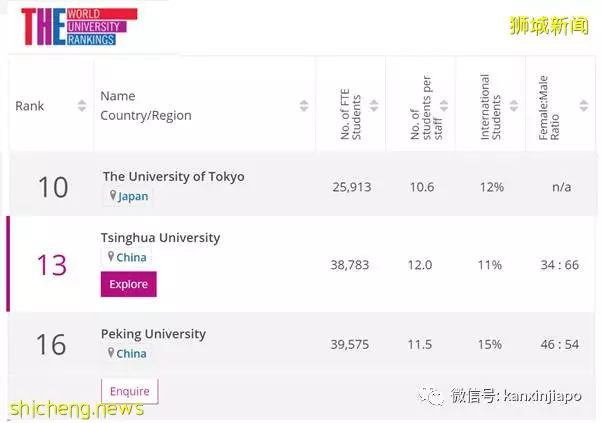Screen dimensions: 601x423
Task: Click Tsinghua's China location pin icon
Action: click(111, 256)
